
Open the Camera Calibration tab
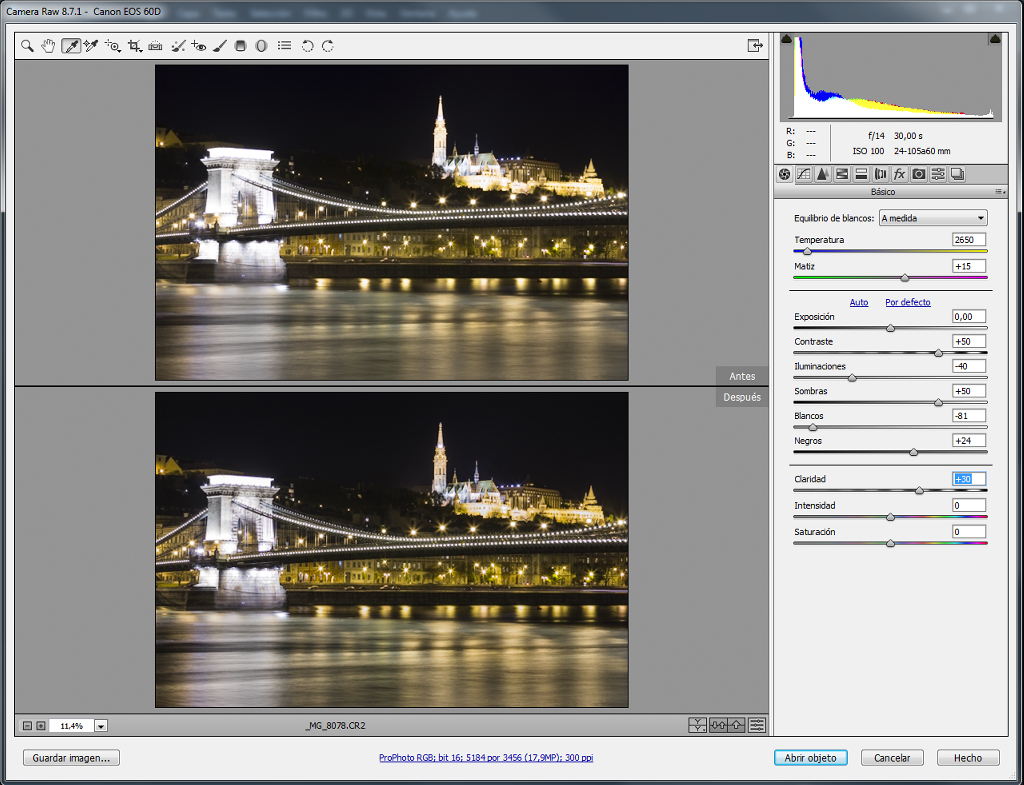919,174
